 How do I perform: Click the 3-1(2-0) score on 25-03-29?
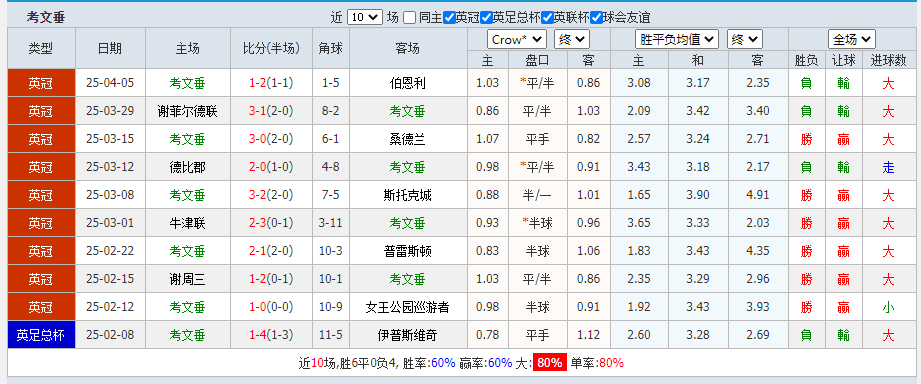coord(271,111)
